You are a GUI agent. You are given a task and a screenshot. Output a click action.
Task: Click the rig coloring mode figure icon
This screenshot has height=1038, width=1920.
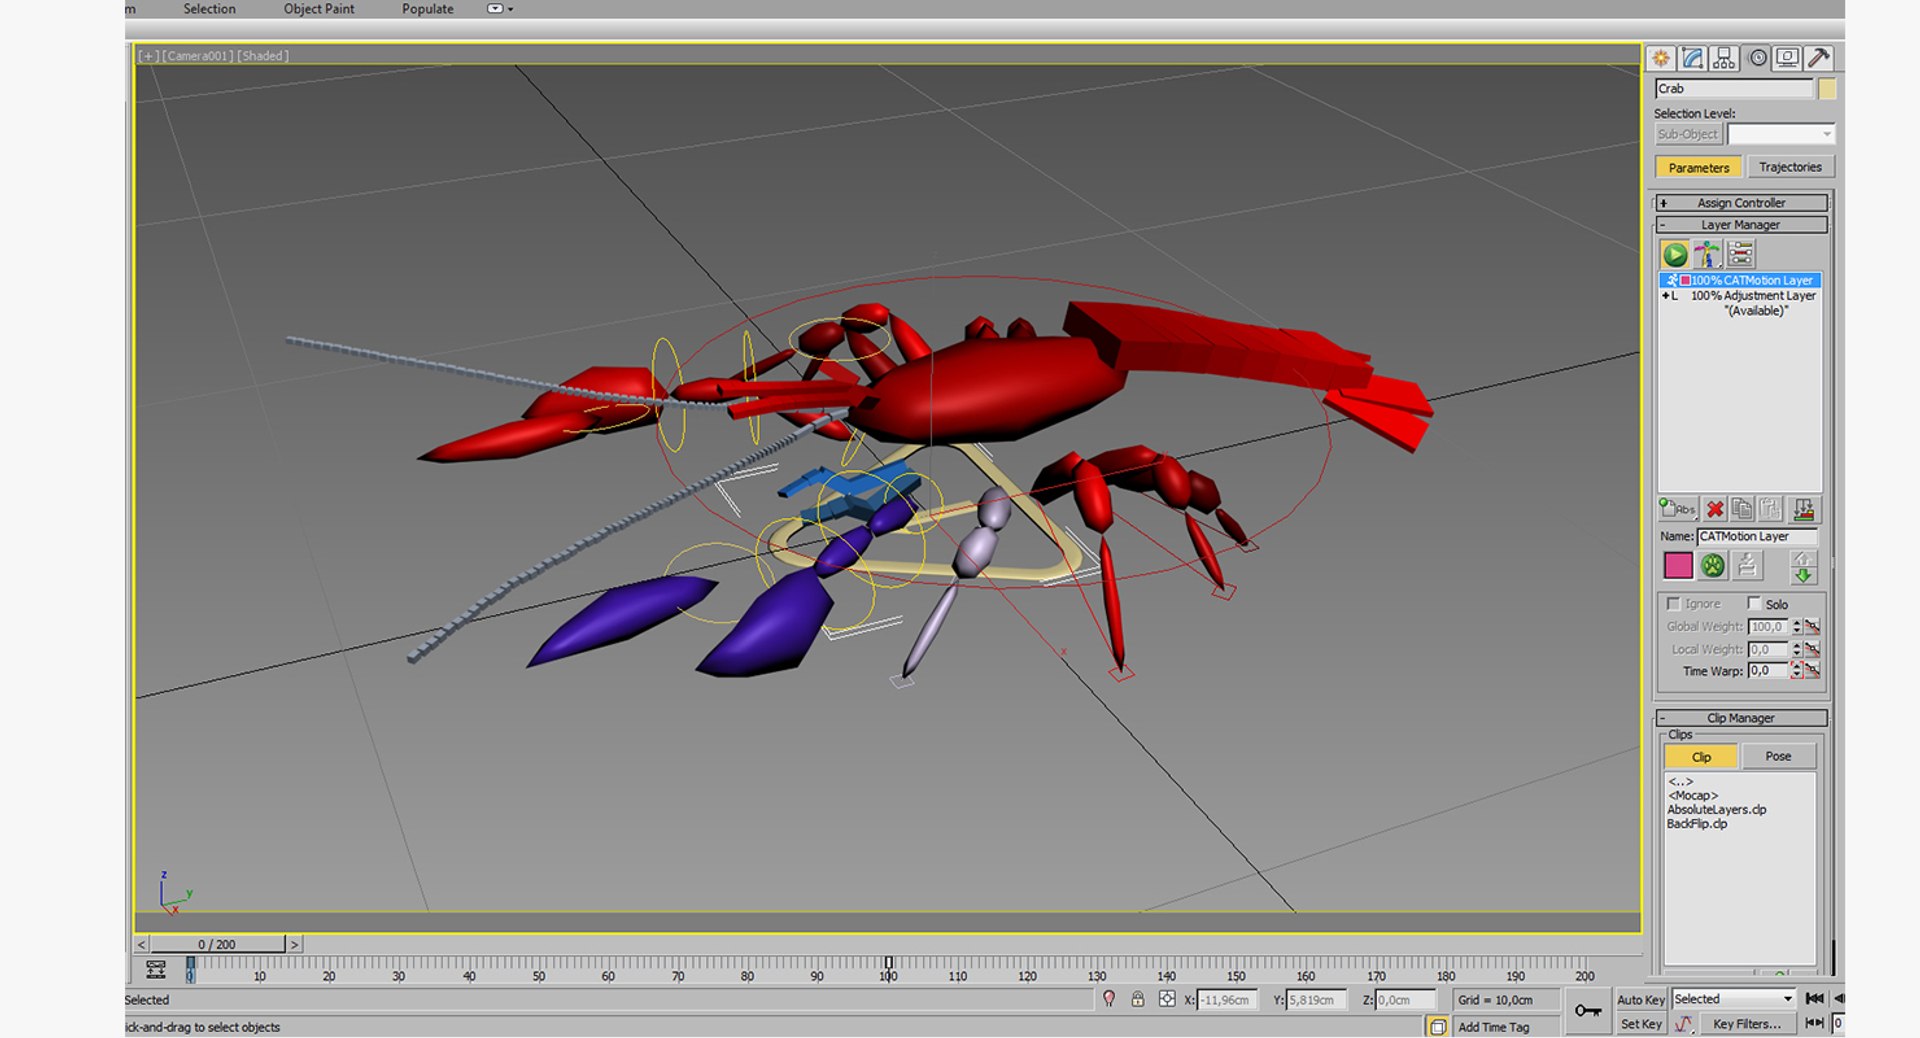point(1707,254)
